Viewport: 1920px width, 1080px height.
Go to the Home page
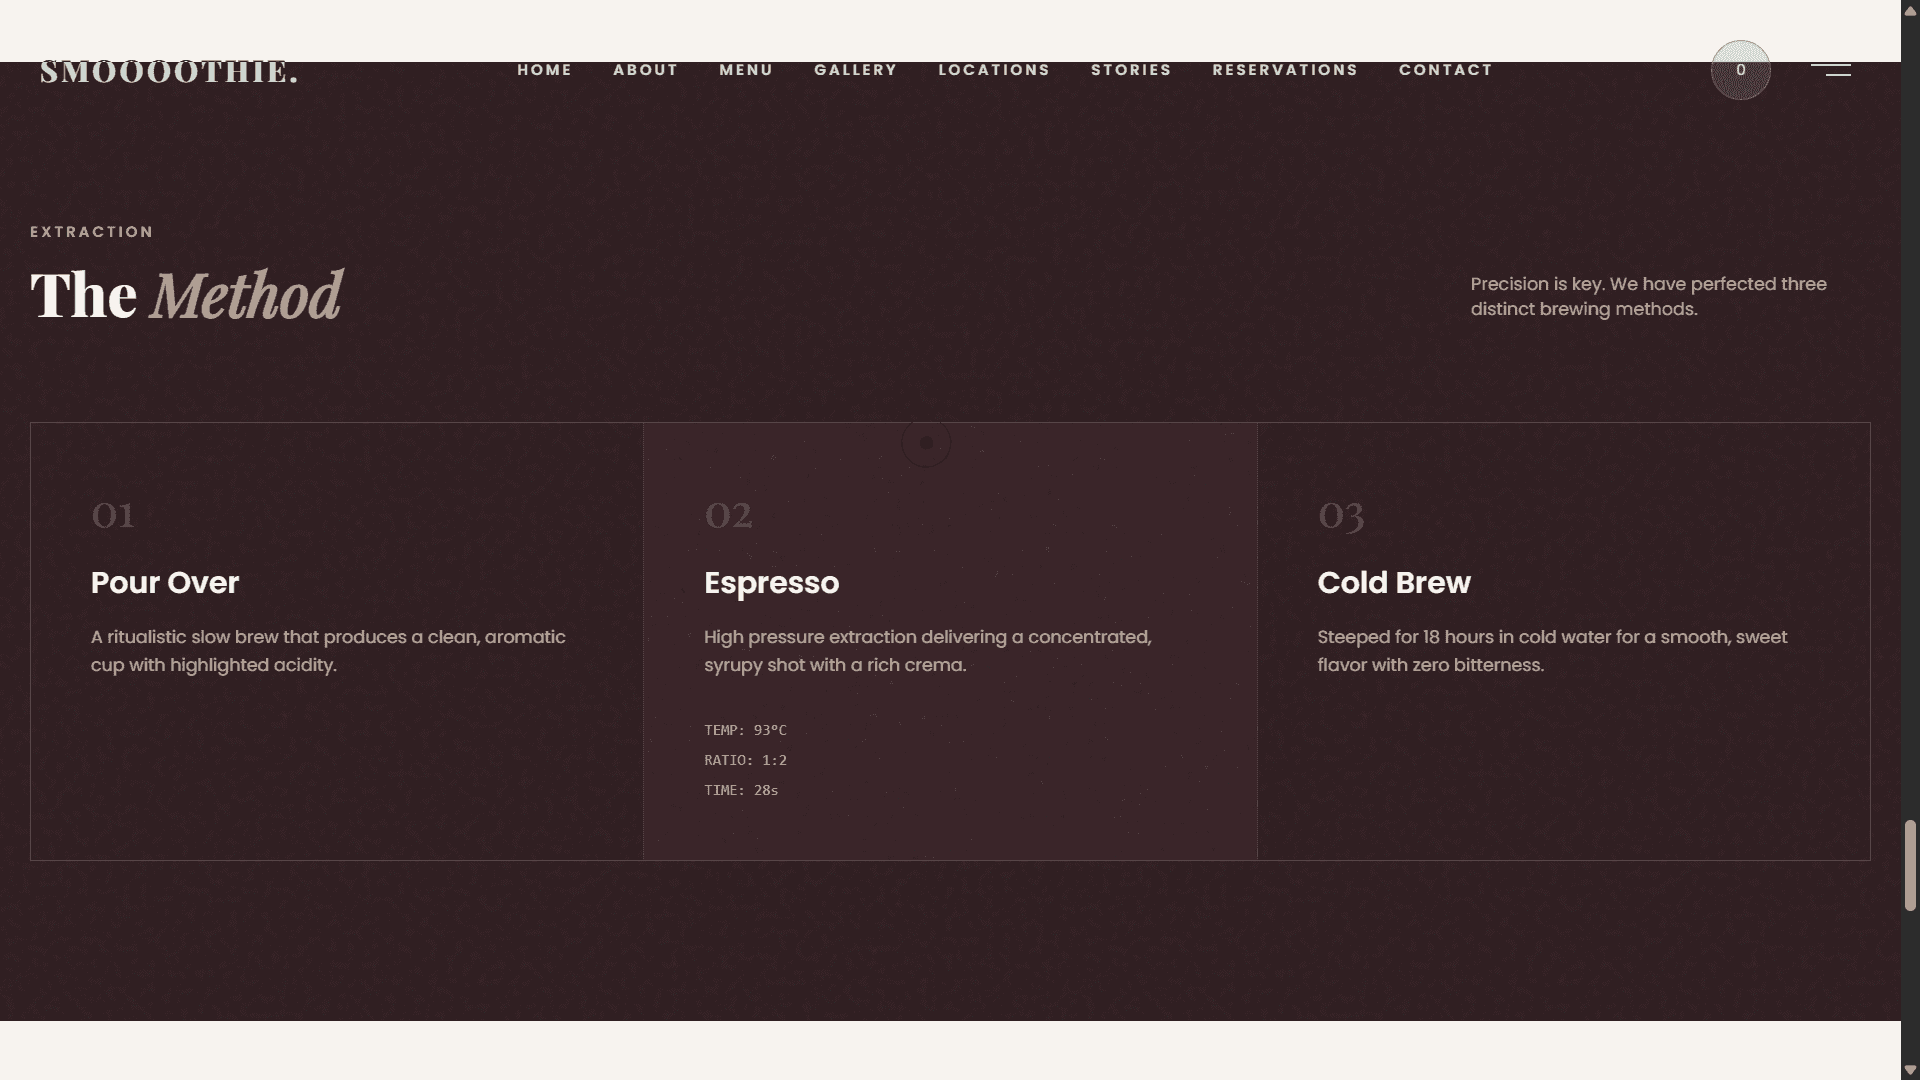(544, 70)
